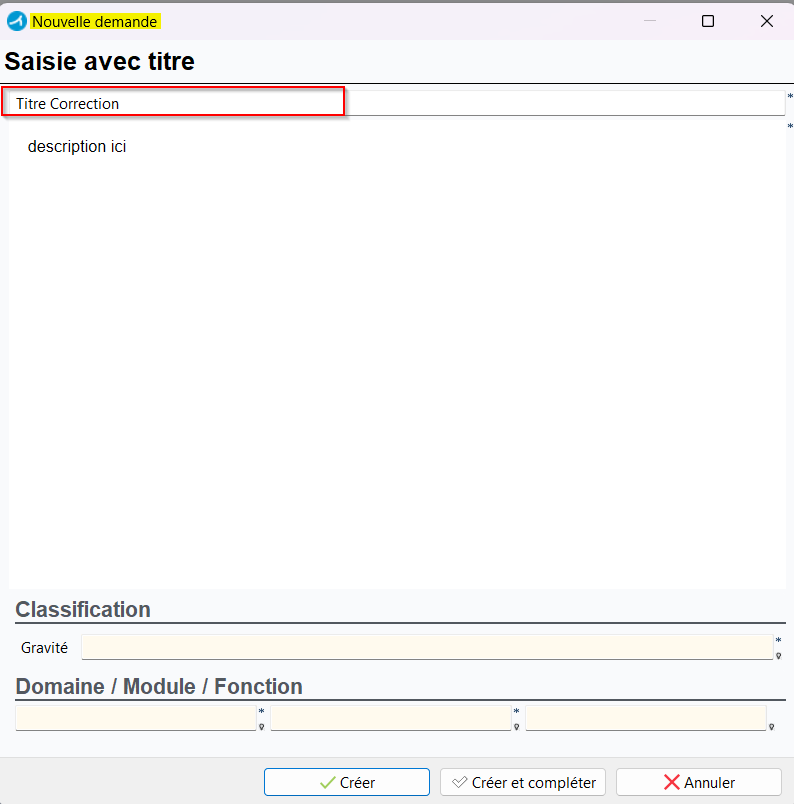Click the Gravité label text
794x804 pixels.
[x=44, y=648]
